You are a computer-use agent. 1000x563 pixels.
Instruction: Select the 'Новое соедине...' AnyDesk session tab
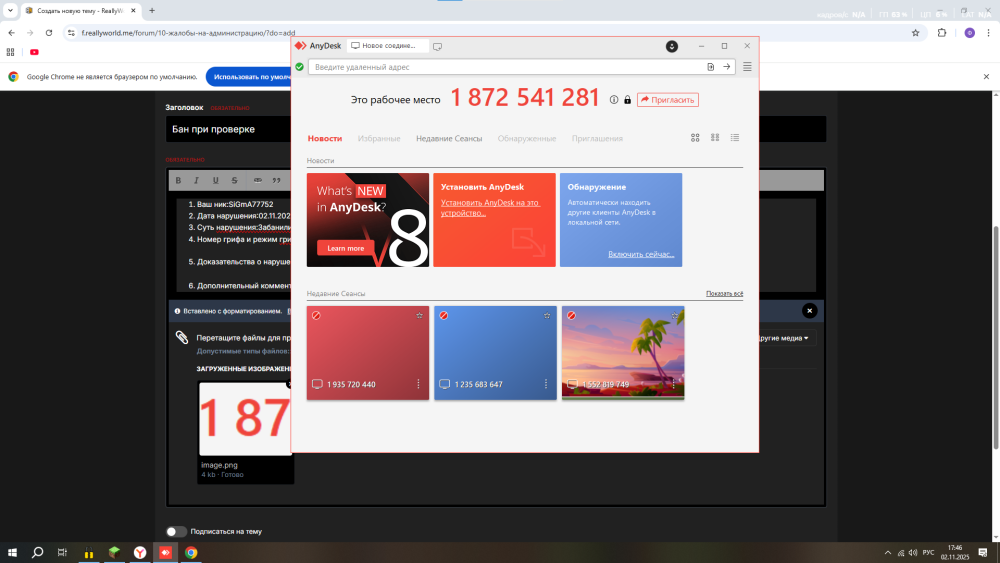[386, 46]
